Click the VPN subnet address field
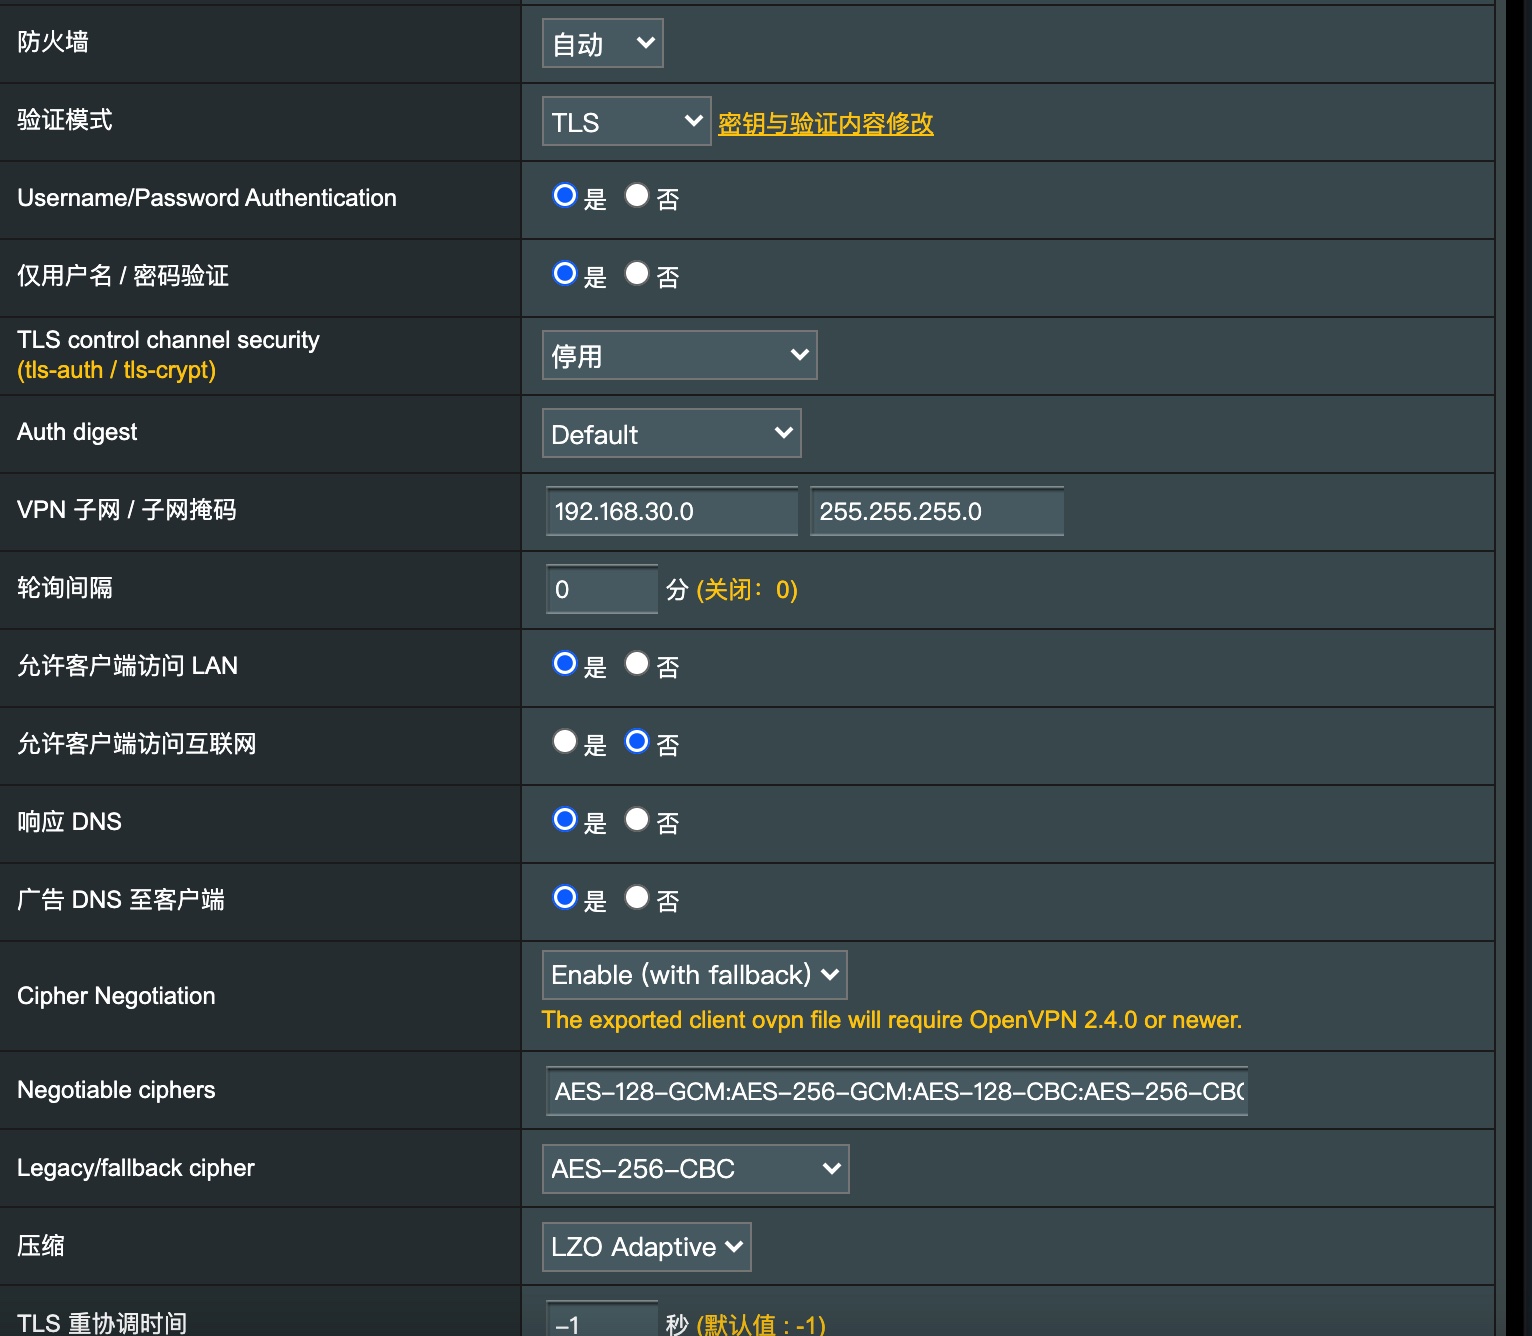 point(671,511)
